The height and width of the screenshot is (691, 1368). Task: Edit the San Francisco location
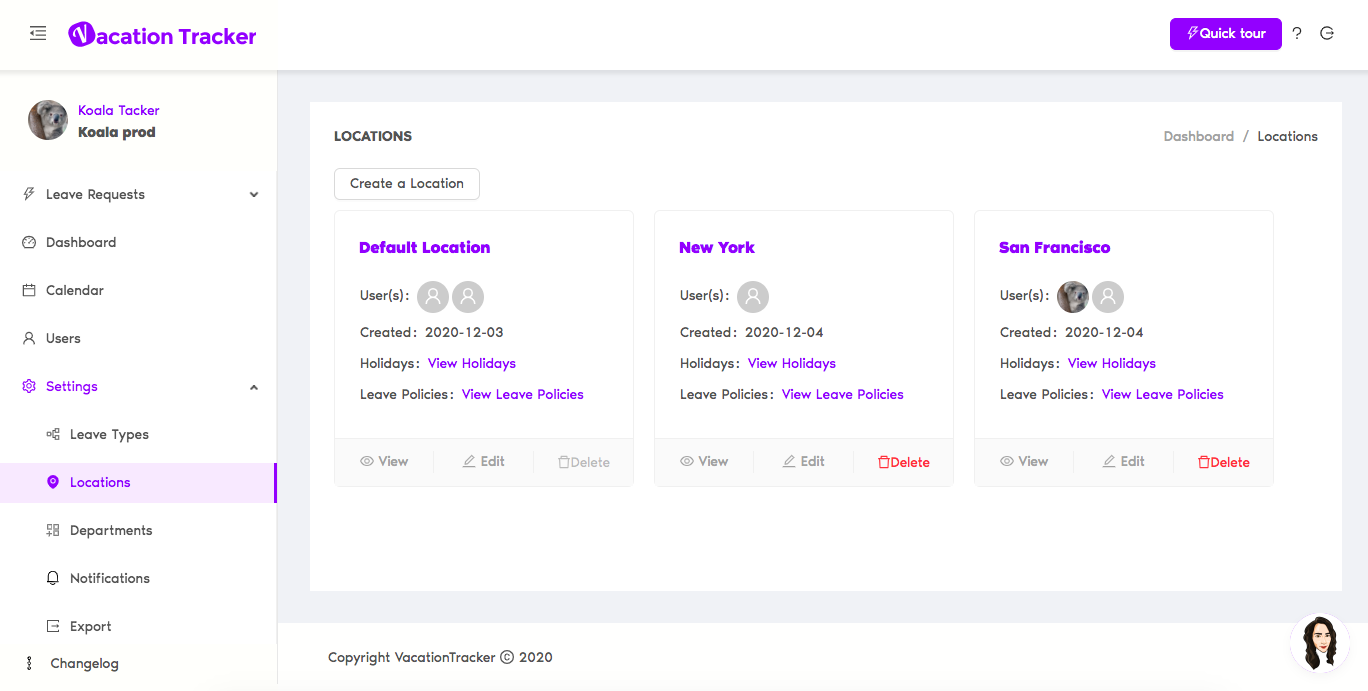pos(1124,461)
